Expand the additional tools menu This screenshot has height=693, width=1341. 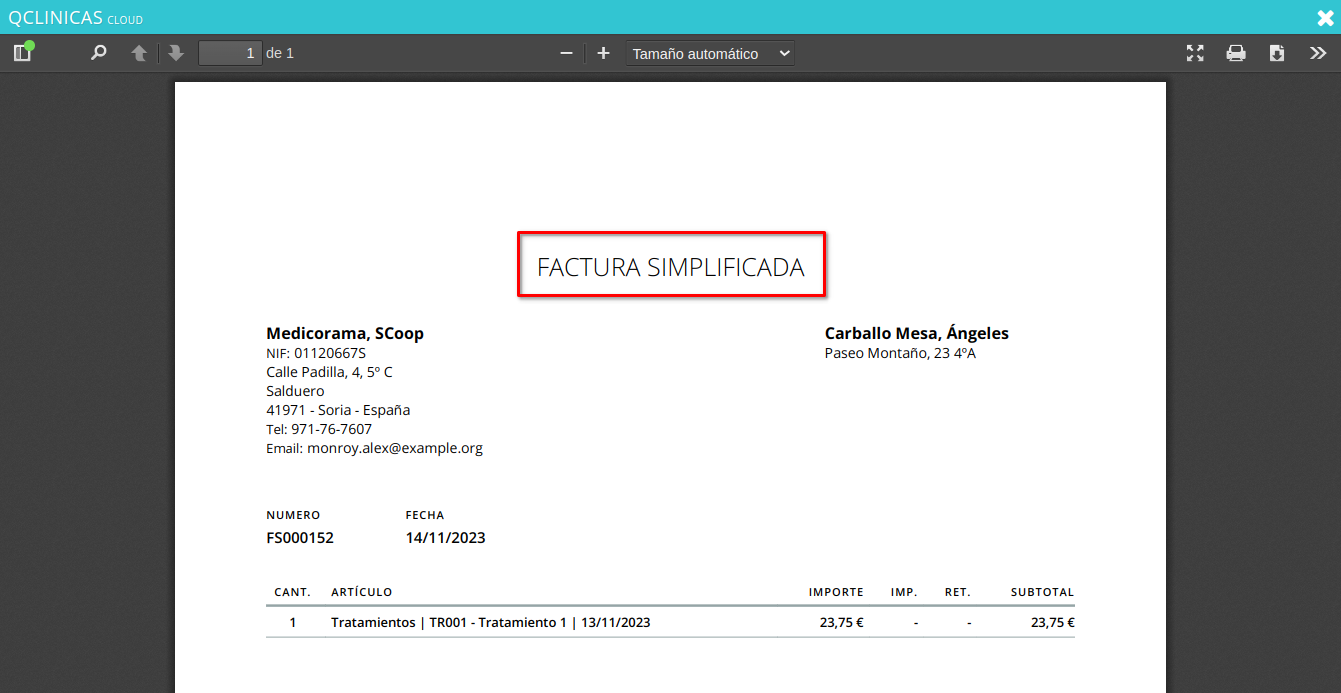click(1318, 53)
